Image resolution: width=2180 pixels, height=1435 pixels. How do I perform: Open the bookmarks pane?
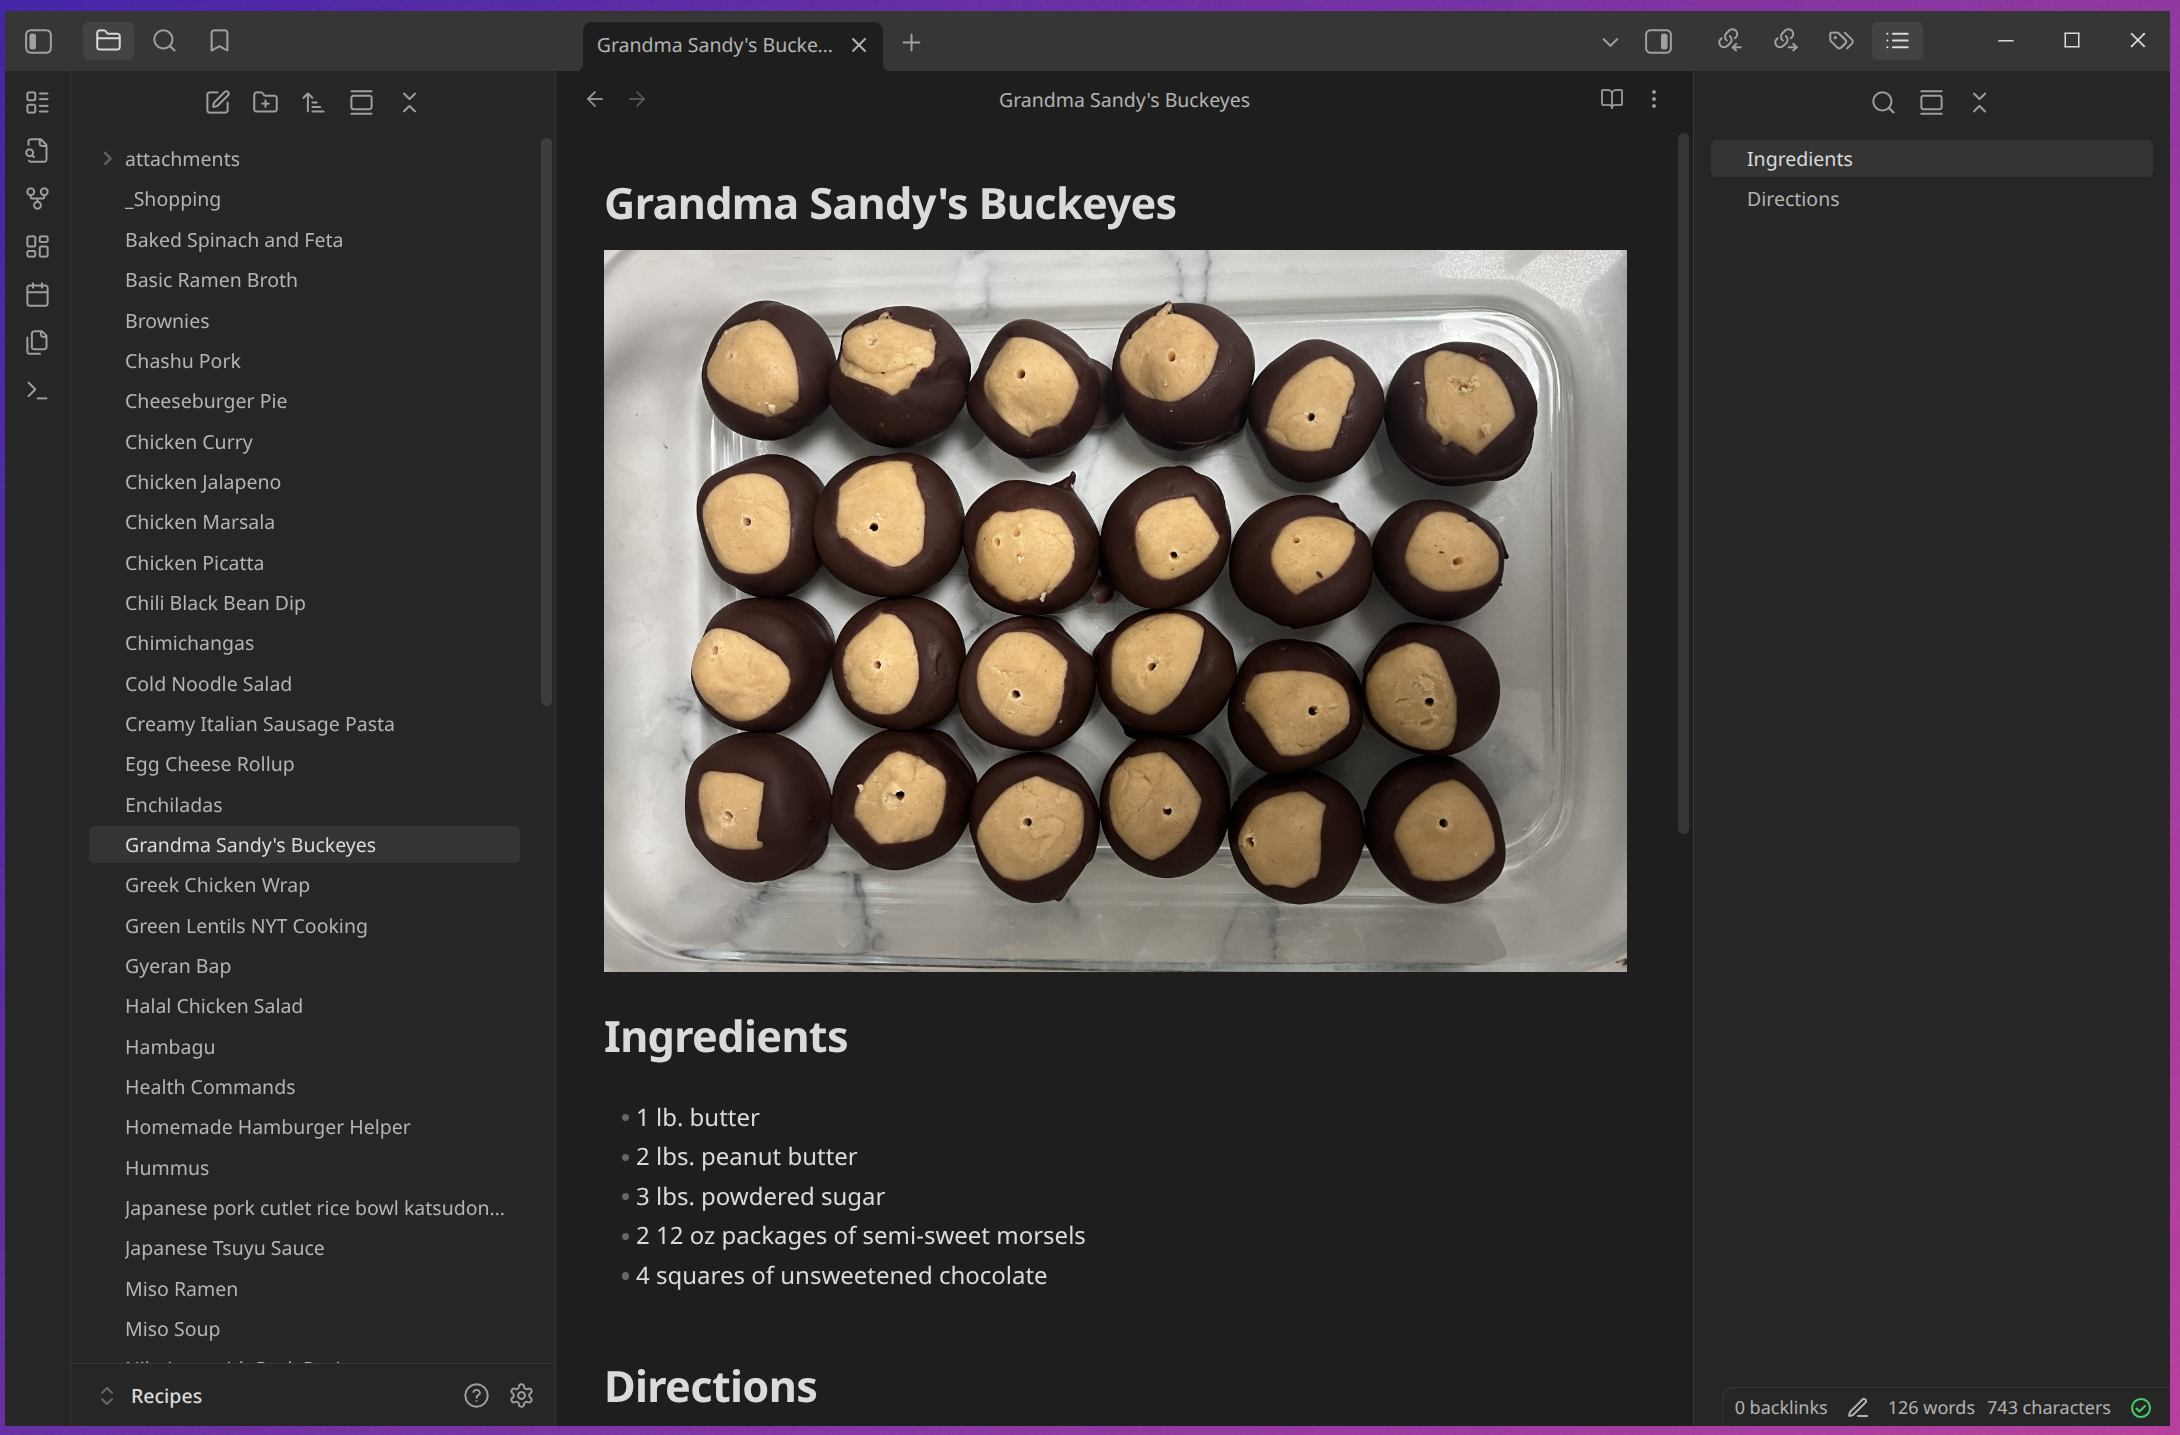click(219, 41)
